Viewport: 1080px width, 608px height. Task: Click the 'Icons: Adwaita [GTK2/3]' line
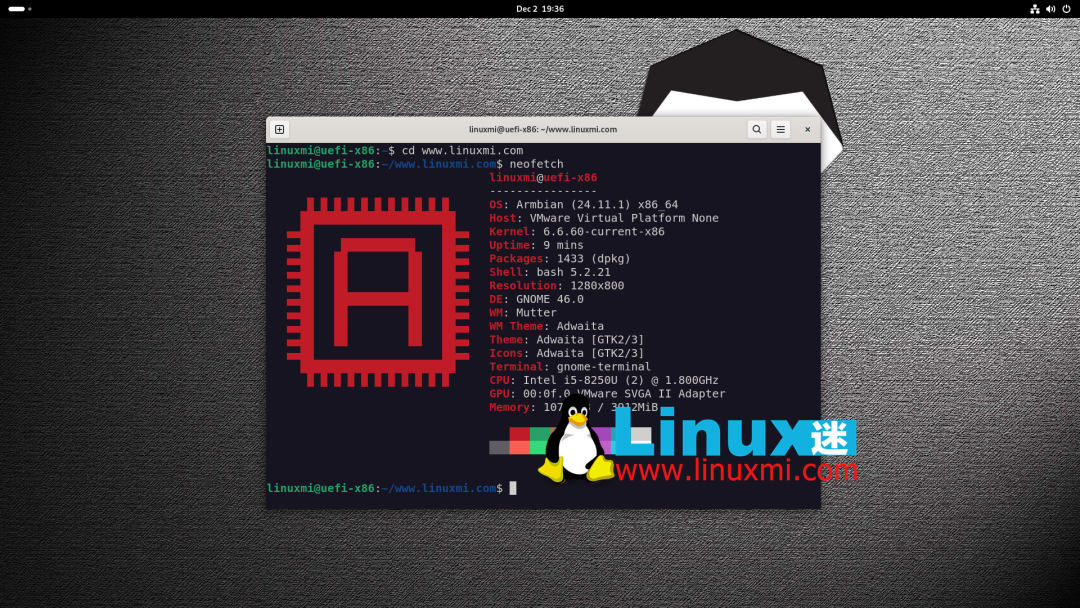tap(567, 353)
